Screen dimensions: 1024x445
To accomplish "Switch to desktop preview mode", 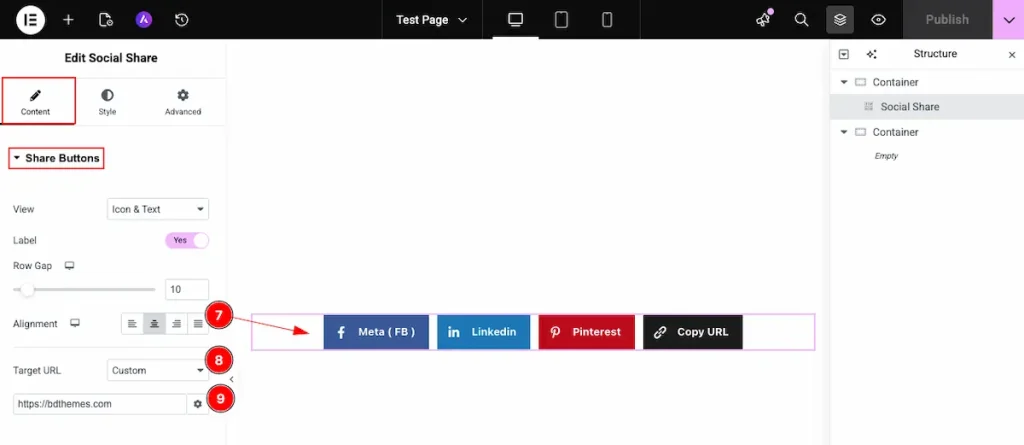I will point(516,20).
